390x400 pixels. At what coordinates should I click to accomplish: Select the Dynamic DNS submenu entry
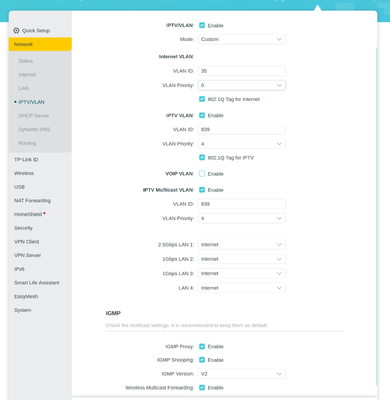pyautogui.click(x=34, y=129)
